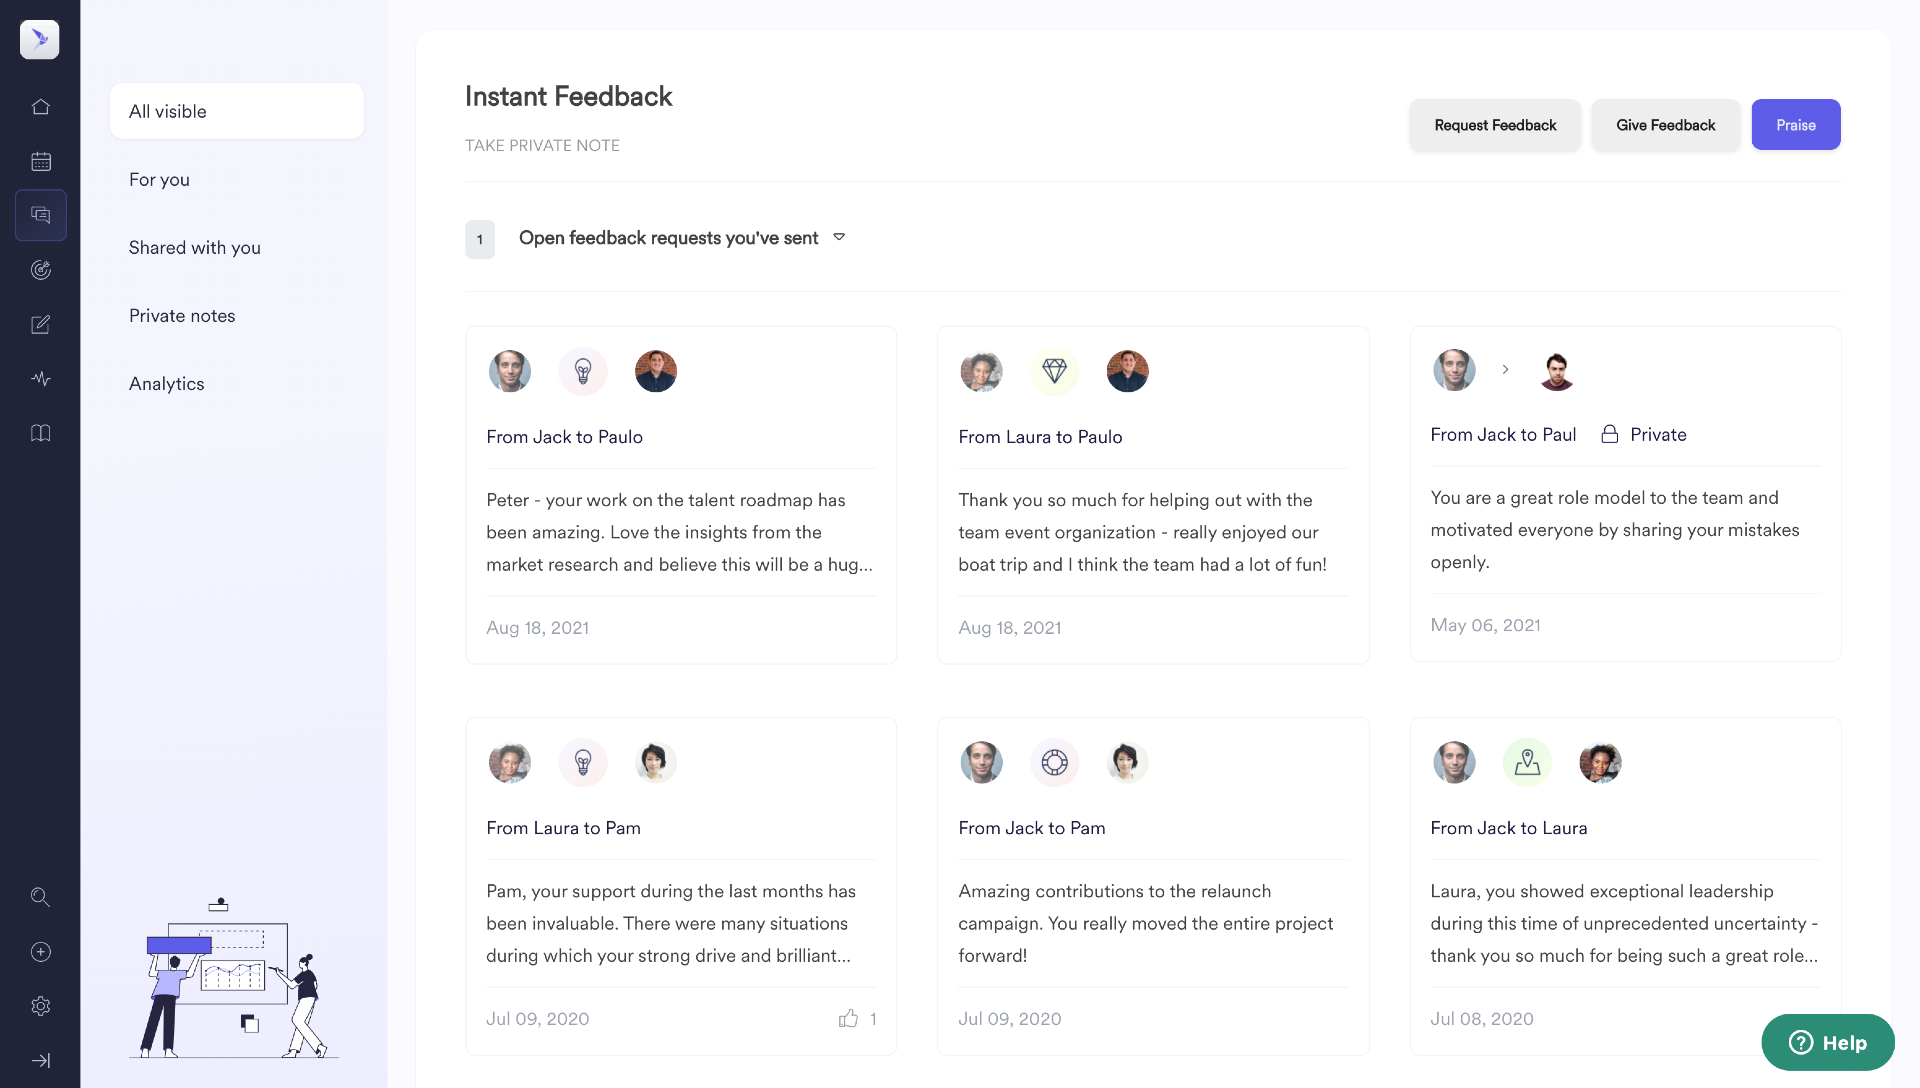Switch to Private notes section
This screenshot has width=1920, height=1088.
(182, 316)
